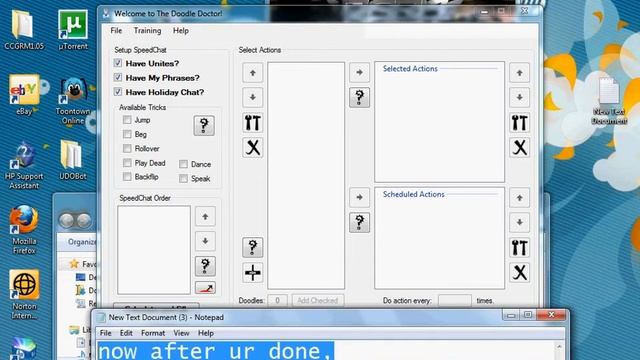Open help for SpeedChat Order
640x360 pixels.
pos(205,266)
